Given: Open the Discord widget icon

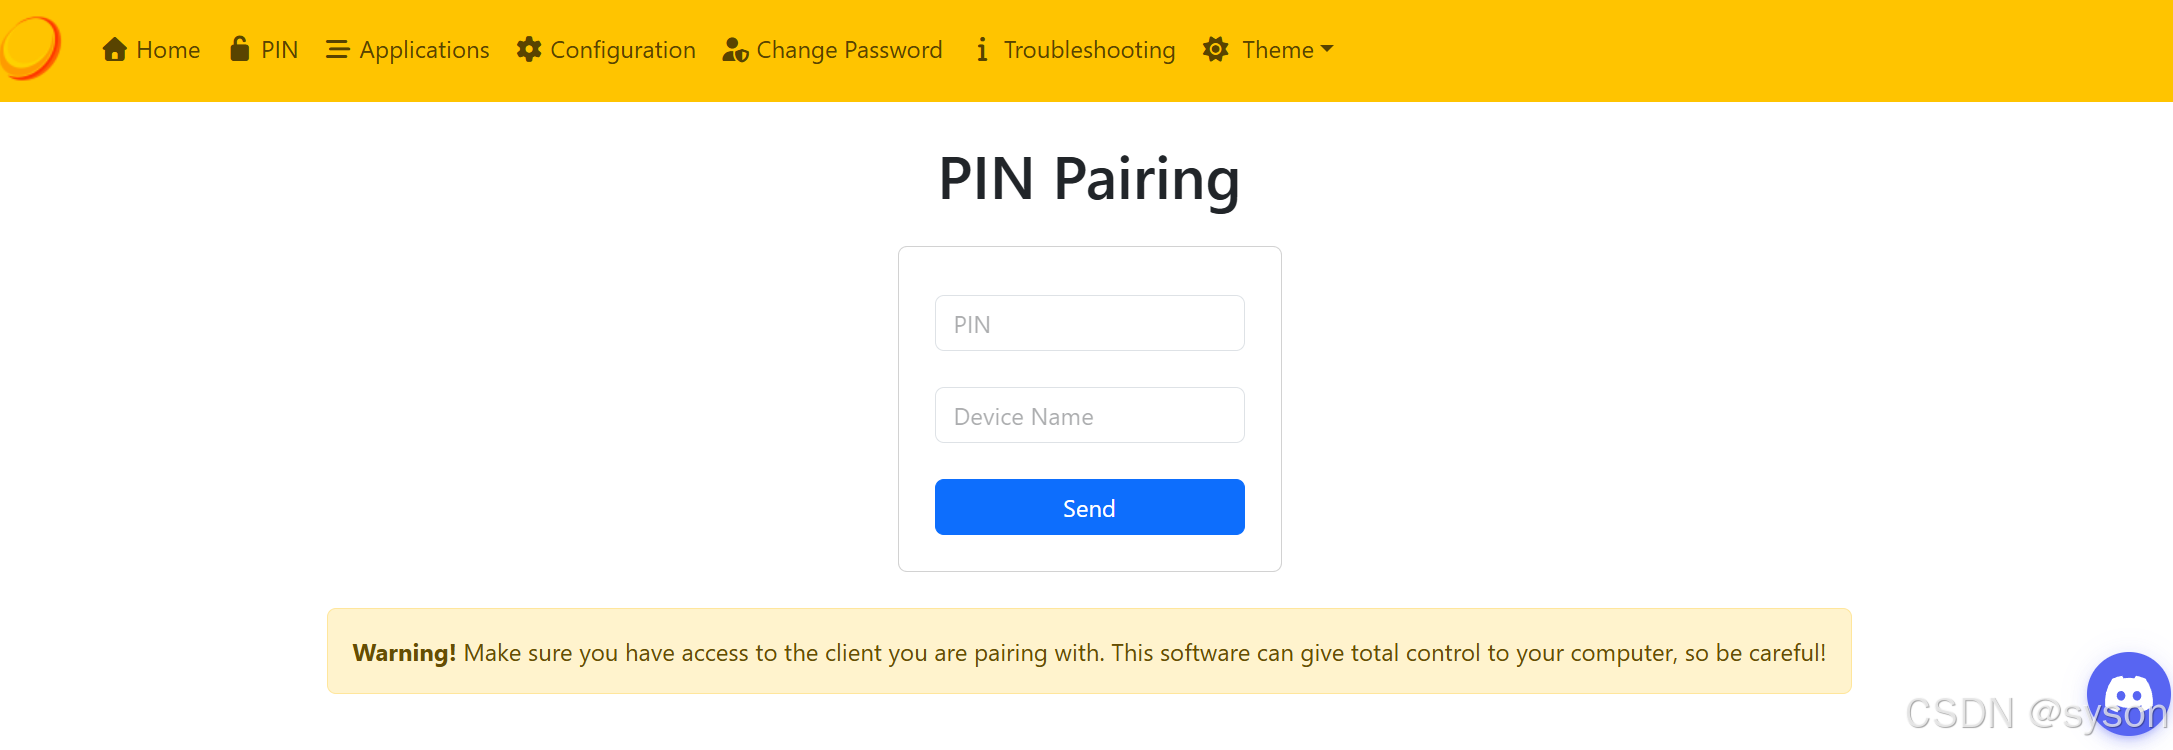Looking at the screenshot, I should coord(2128,693).
